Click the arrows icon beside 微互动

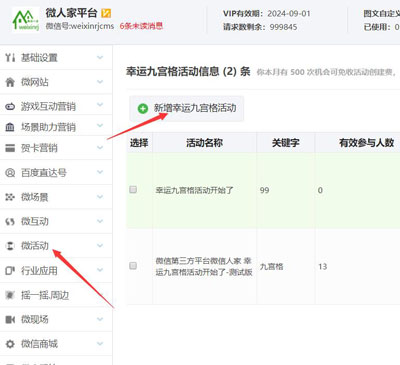coord(10,221)
